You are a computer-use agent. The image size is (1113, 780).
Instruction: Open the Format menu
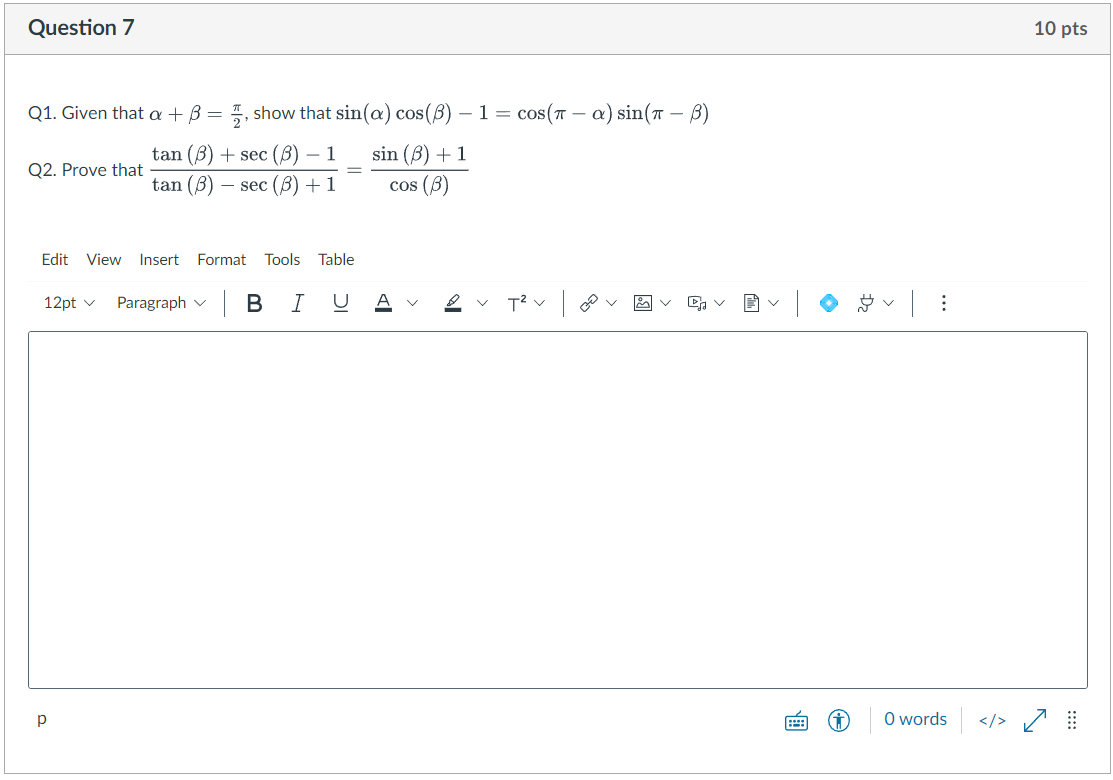(221, 260)
